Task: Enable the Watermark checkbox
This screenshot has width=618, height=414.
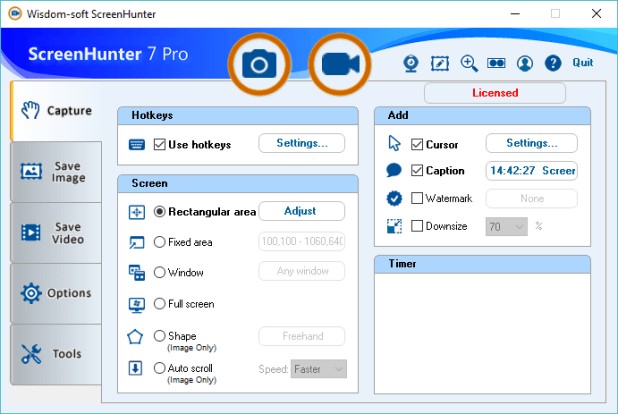Action: tap(417, 198)
